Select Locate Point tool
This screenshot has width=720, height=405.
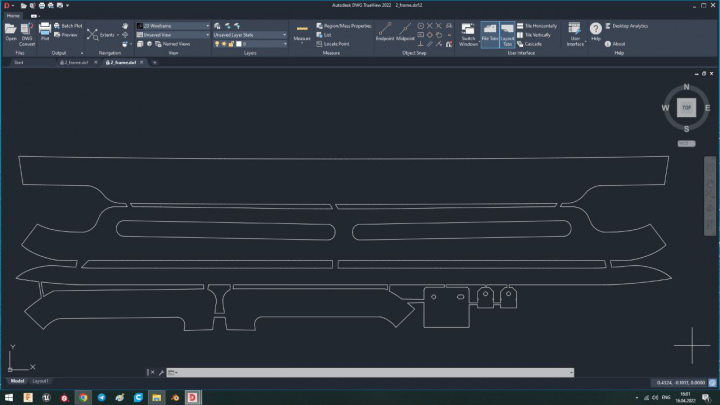333,44
